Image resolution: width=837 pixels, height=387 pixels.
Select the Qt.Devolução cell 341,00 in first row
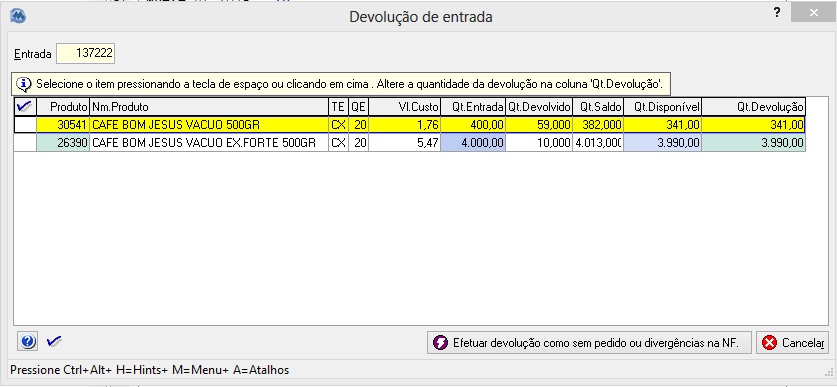[753, 125]
